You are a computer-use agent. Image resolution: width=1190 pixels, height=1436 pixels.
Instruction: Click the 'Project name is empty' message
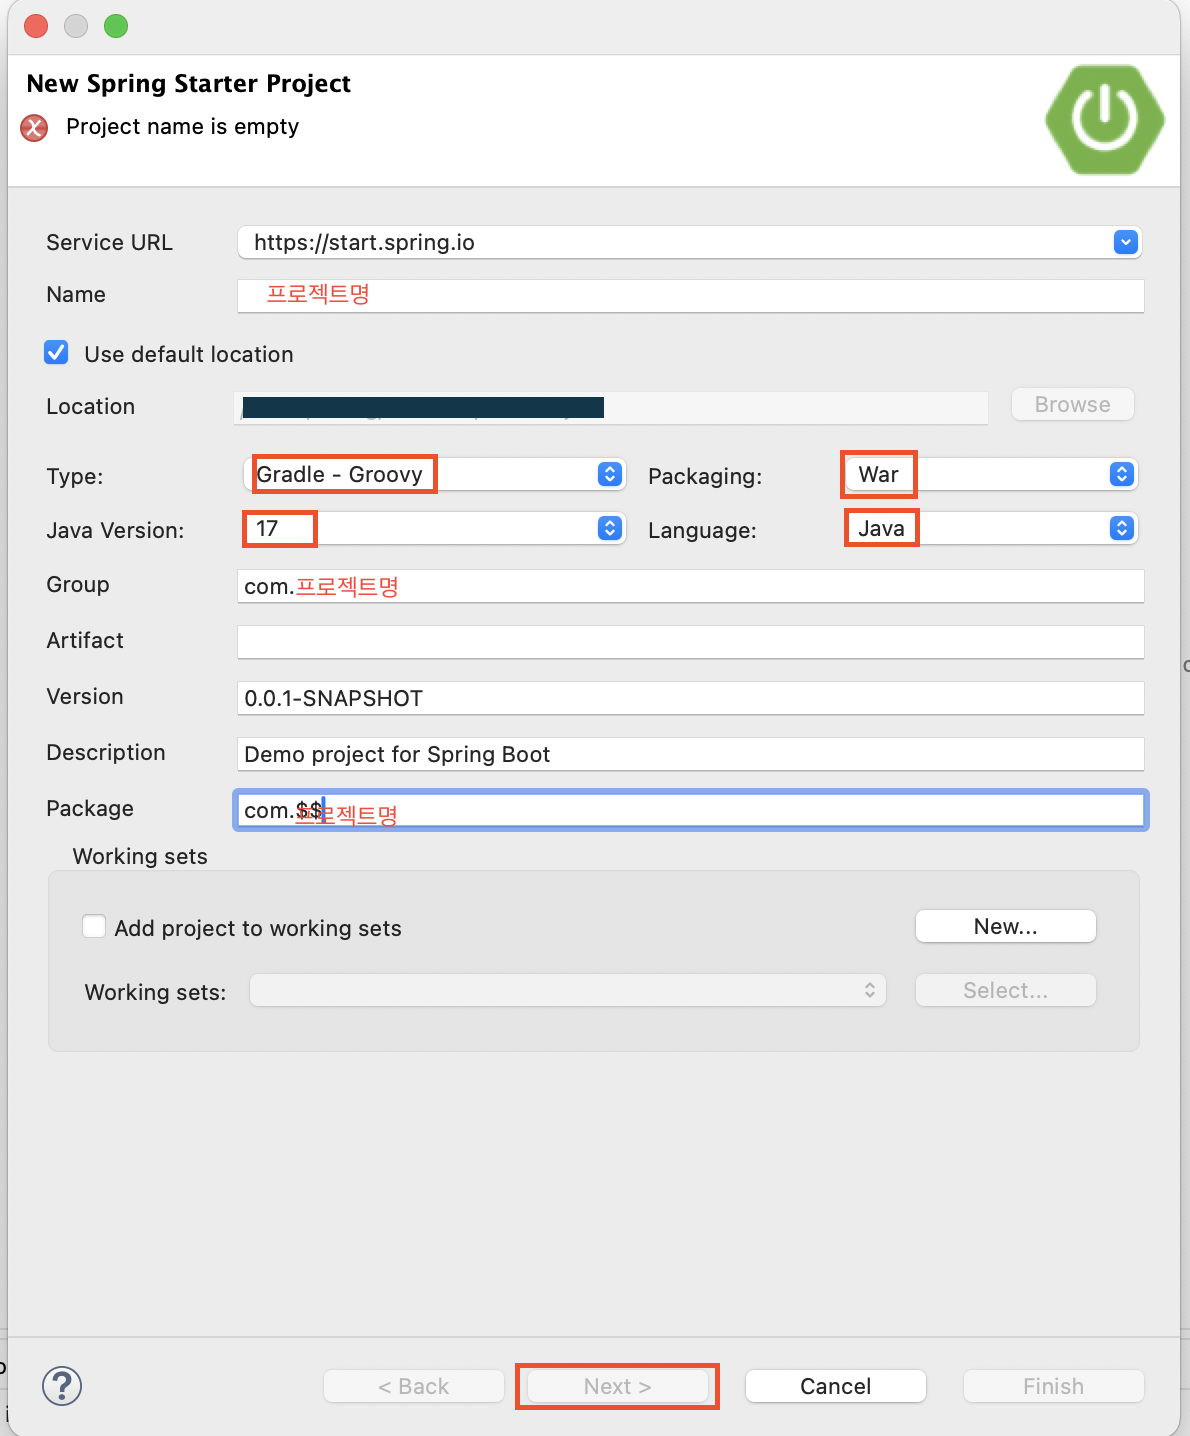coord(182,127)
